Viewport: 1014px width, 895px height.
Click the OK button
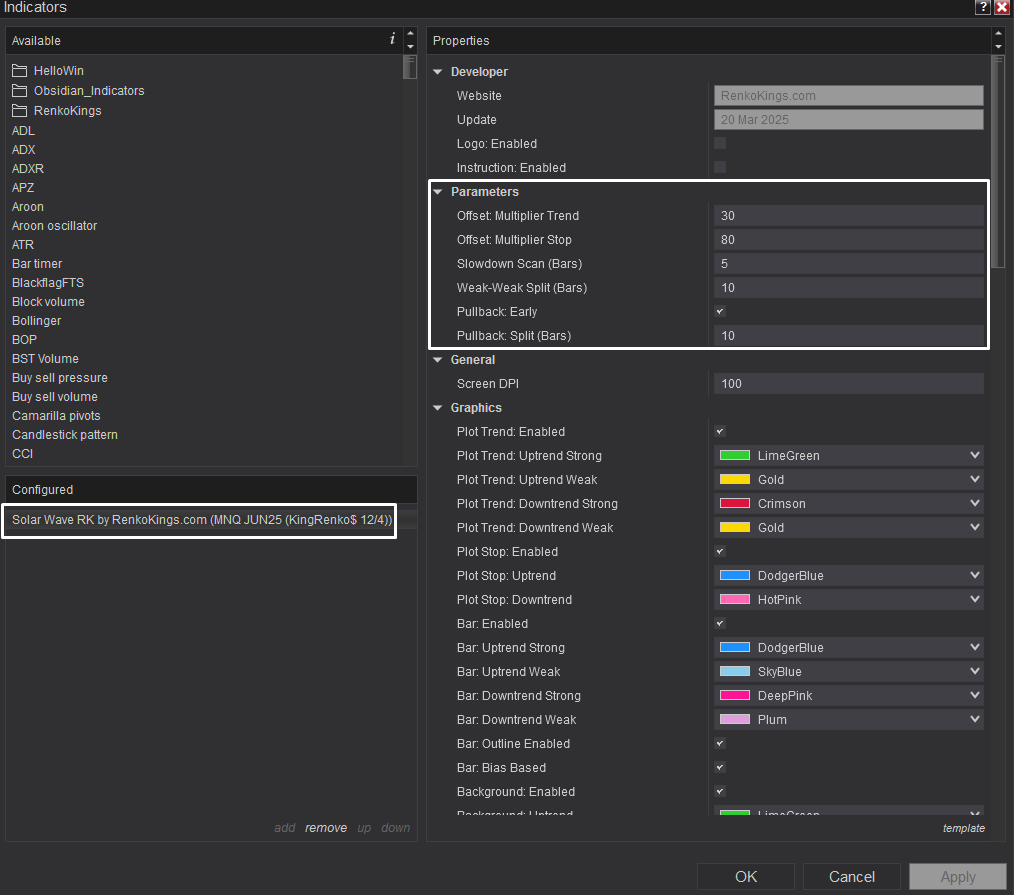tap(746, 877)
